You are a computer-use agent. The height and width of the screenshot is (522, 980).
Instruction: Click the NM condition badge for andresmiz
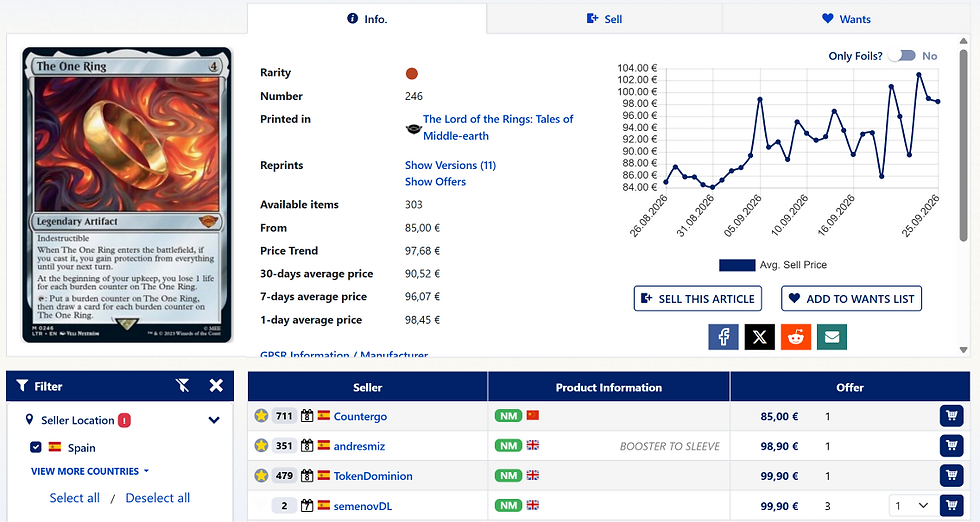point(508,446)
